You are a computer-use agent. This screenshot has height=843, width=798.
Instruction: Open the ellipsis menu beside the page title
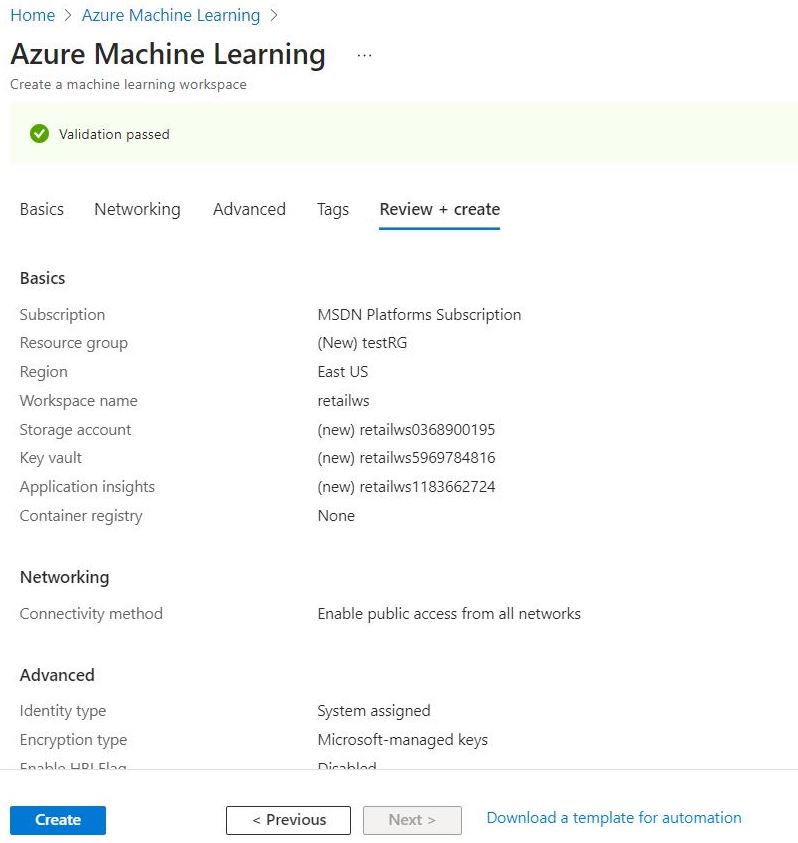point(364,55)
